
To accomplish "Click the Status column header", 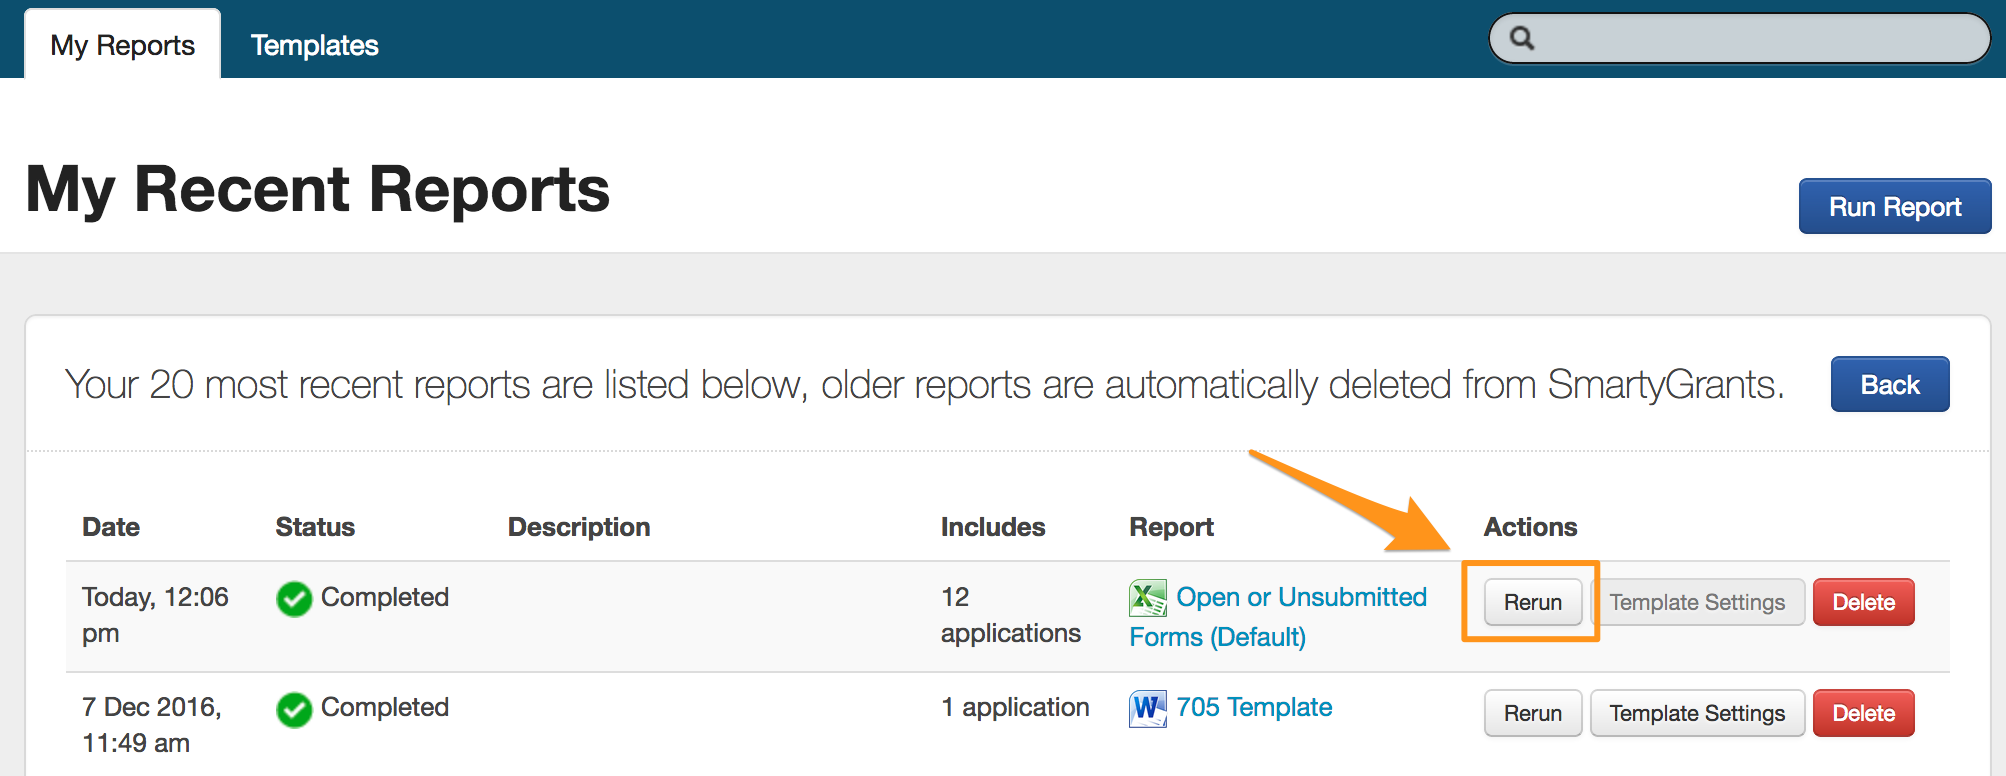I will 315,527.
